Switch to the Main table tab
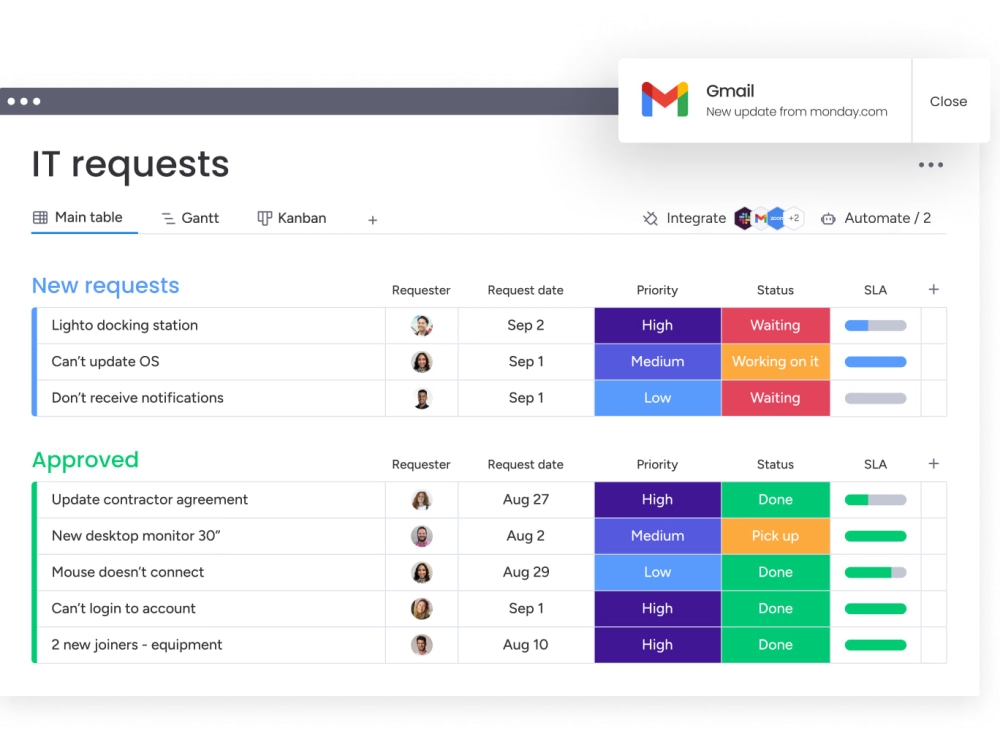 pos(78,217)
